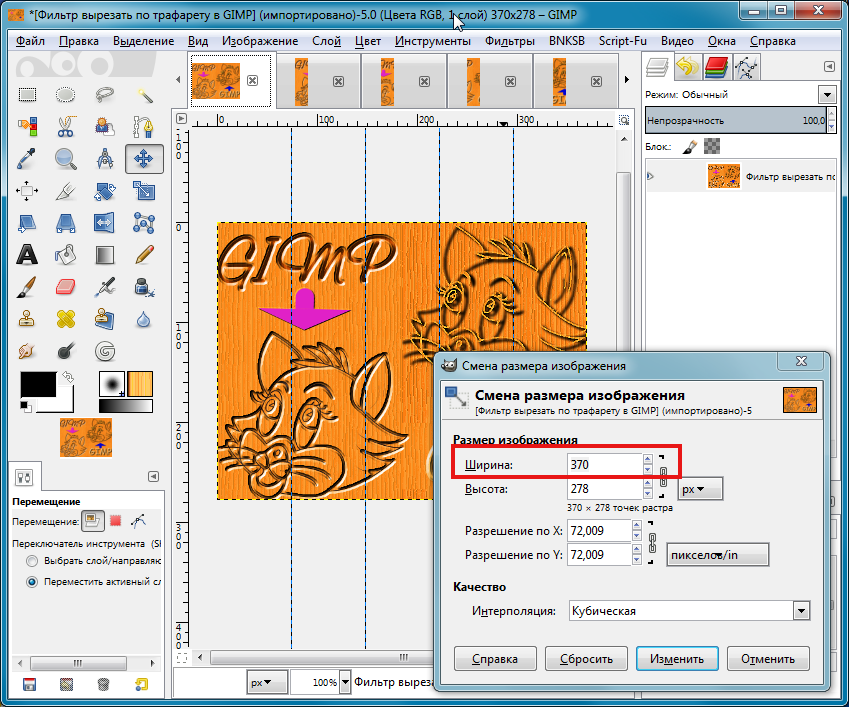Image resolution: width=849 pixels, height=707 pixels.
Task: Select the Pencil tool
Action: point(144,254)
